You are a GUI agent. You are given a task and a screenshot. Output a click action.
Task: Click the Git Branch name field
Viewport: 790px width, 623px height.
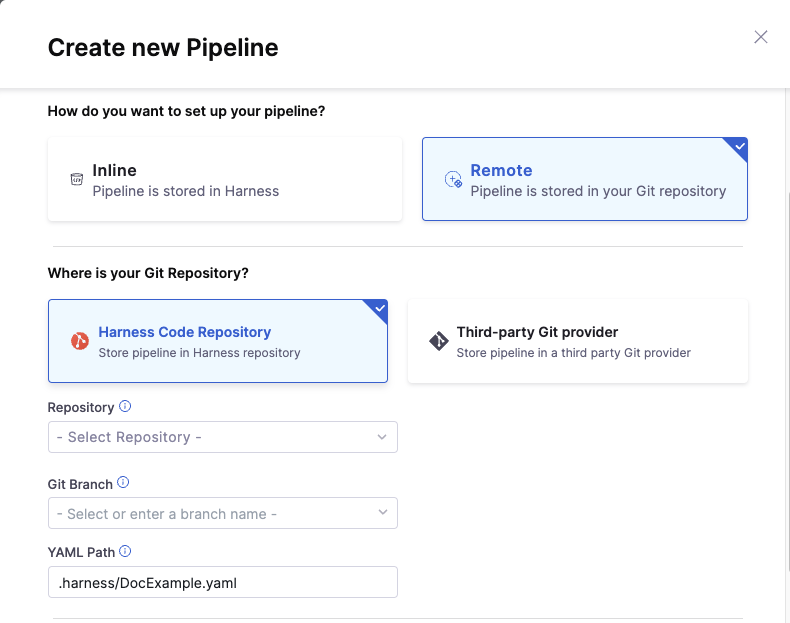[210, 513]
